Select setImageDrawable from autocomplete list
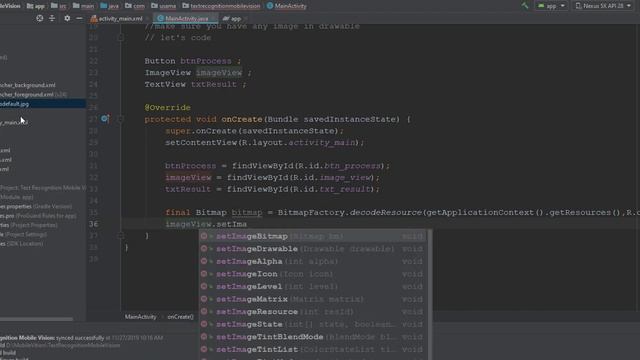The image size is (640, 360). pos(313,249)
